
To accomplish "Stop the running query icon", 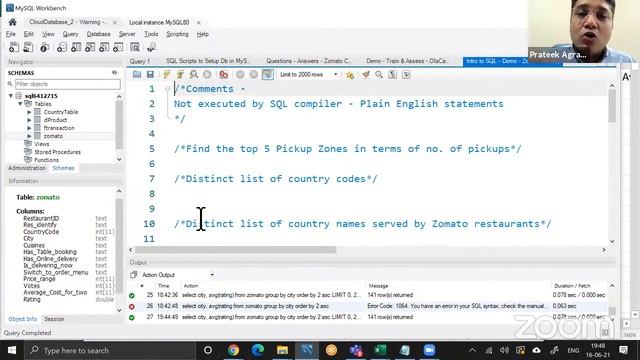I will pyautogui.click(x=207, y=74).
